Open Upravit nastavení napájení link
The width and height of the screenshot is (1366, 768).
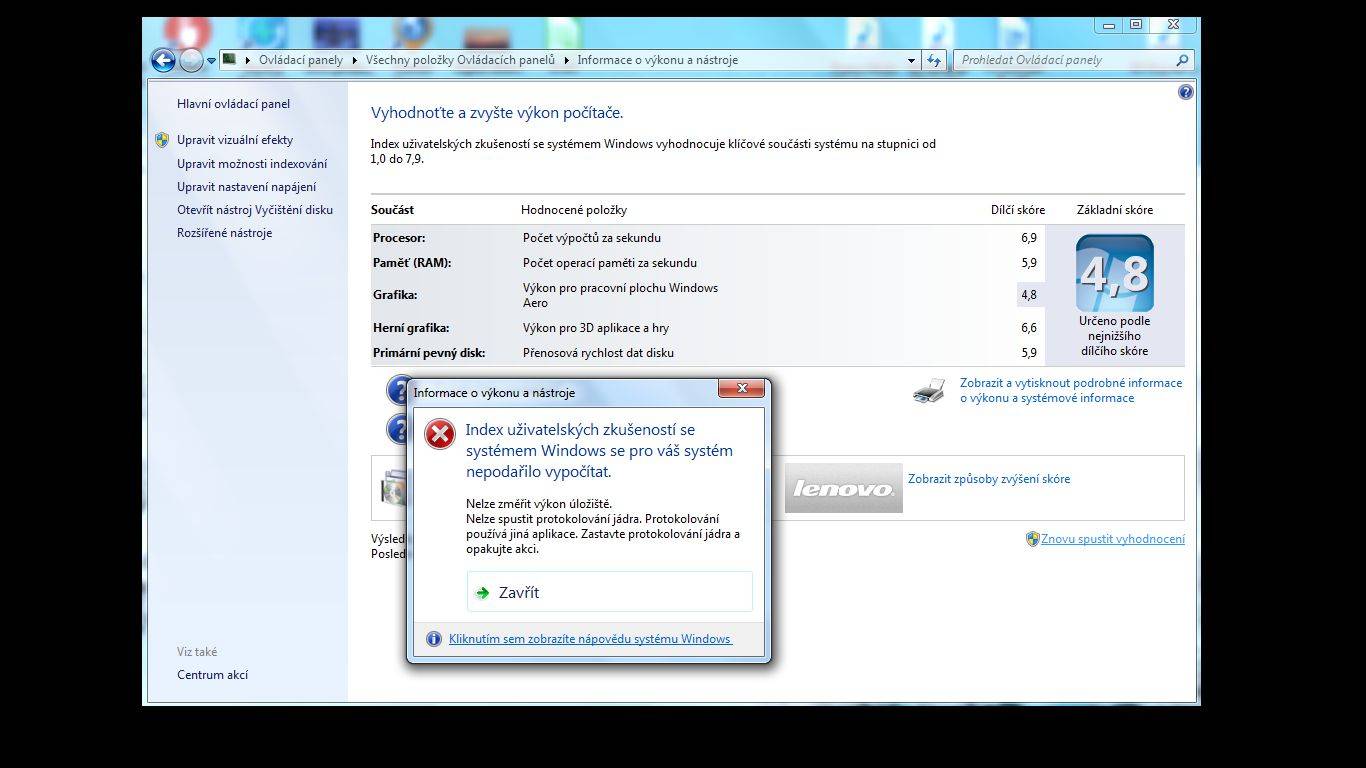pos(246,187)
